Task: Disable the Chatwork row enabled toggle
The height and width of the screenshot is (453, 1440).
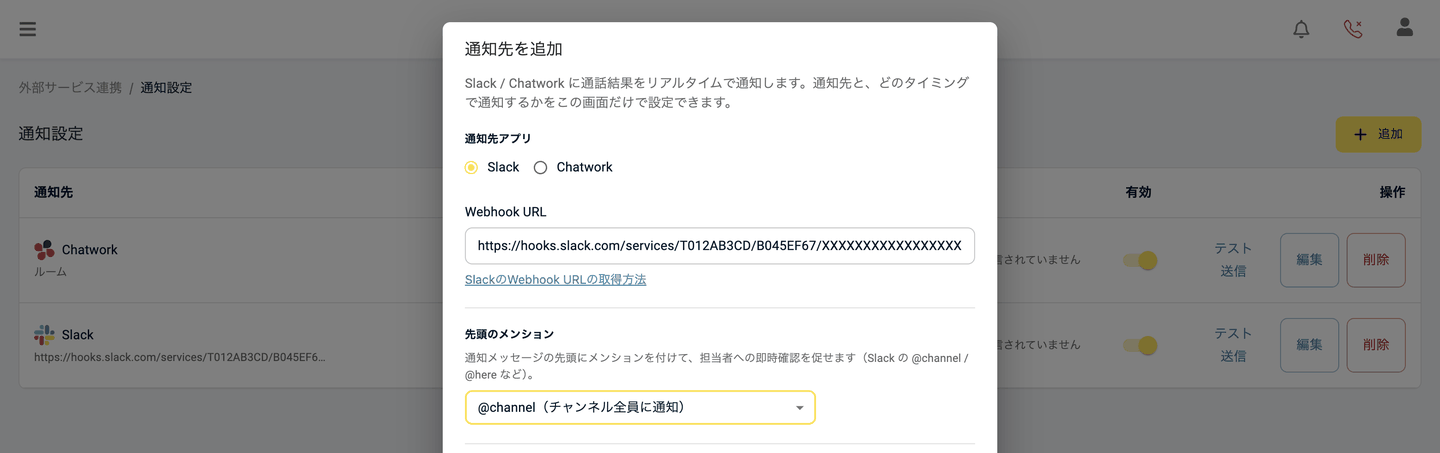Action: point(1140,260)
